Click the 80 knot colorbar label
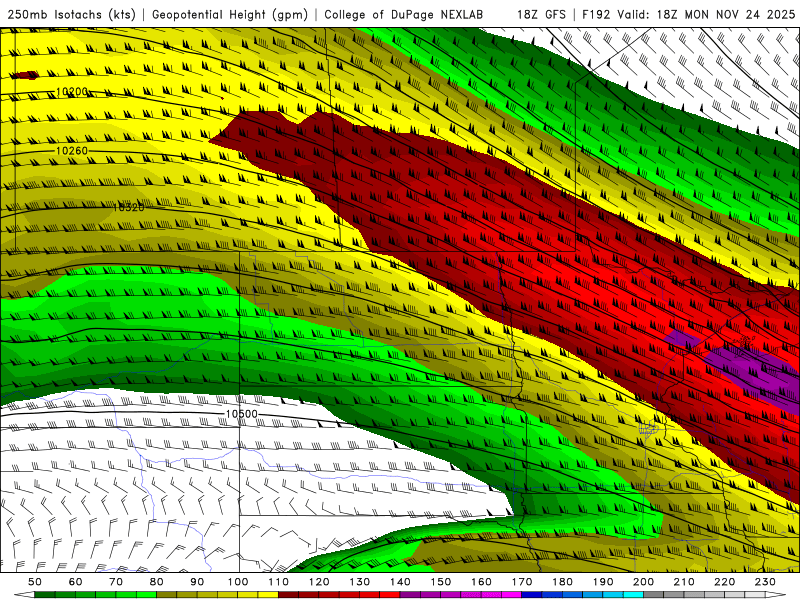Viewport: 800px width, 600px height. 157,582
